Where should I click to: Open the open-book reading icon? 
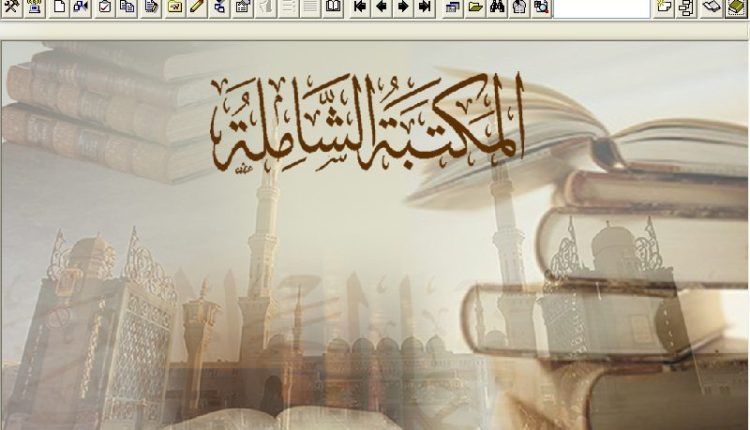click(333, 7)
